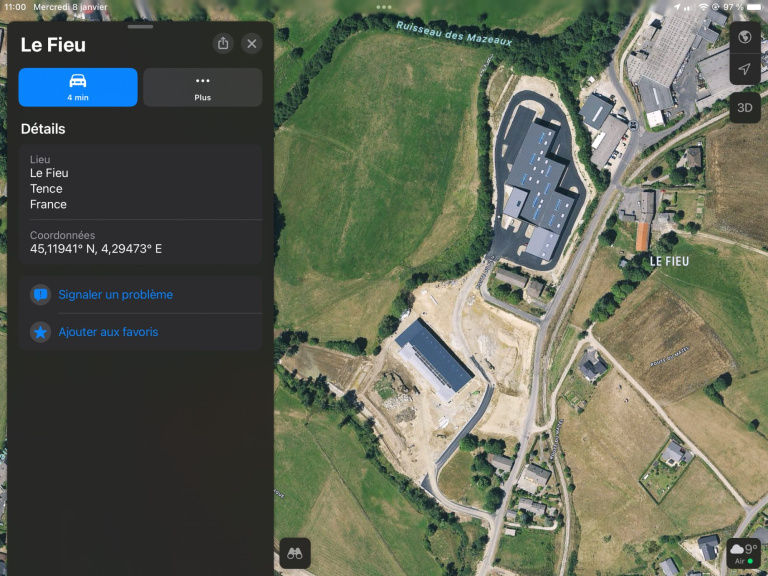Open the map mode globe selector

[744, 38]
